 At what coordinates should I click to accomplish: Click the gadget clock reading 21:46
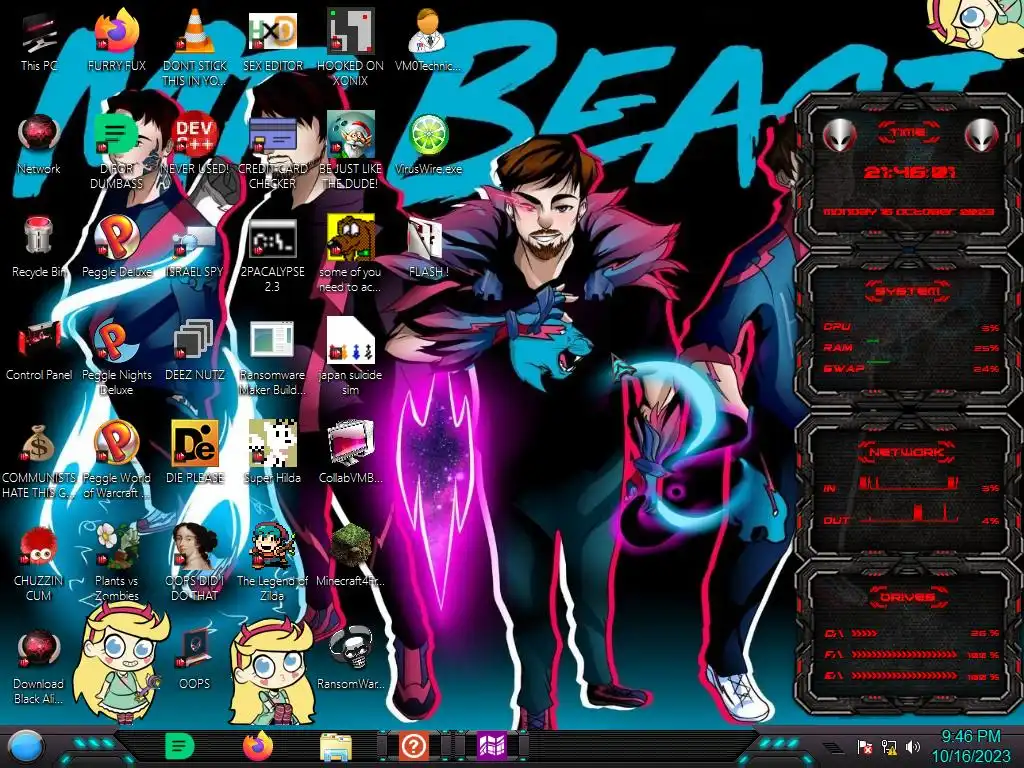tap(909, 172)
